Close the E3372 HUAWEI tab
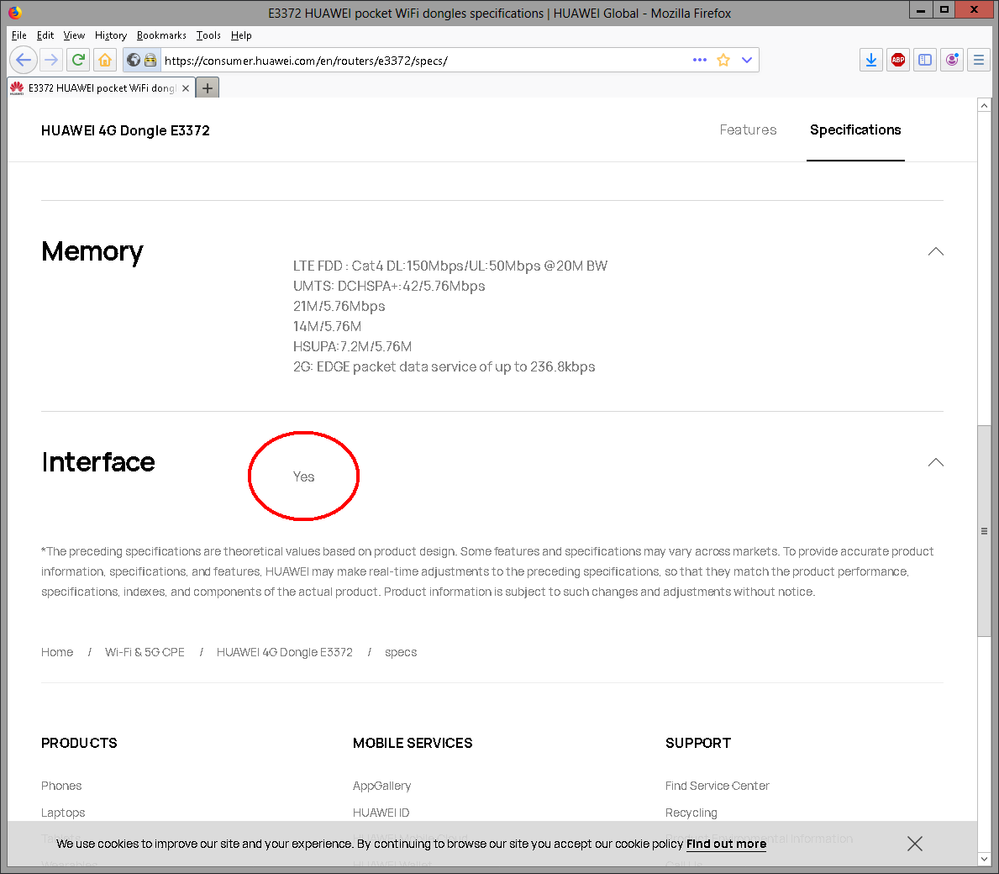Viewport: 999px width, 874px height. [185, 89]
